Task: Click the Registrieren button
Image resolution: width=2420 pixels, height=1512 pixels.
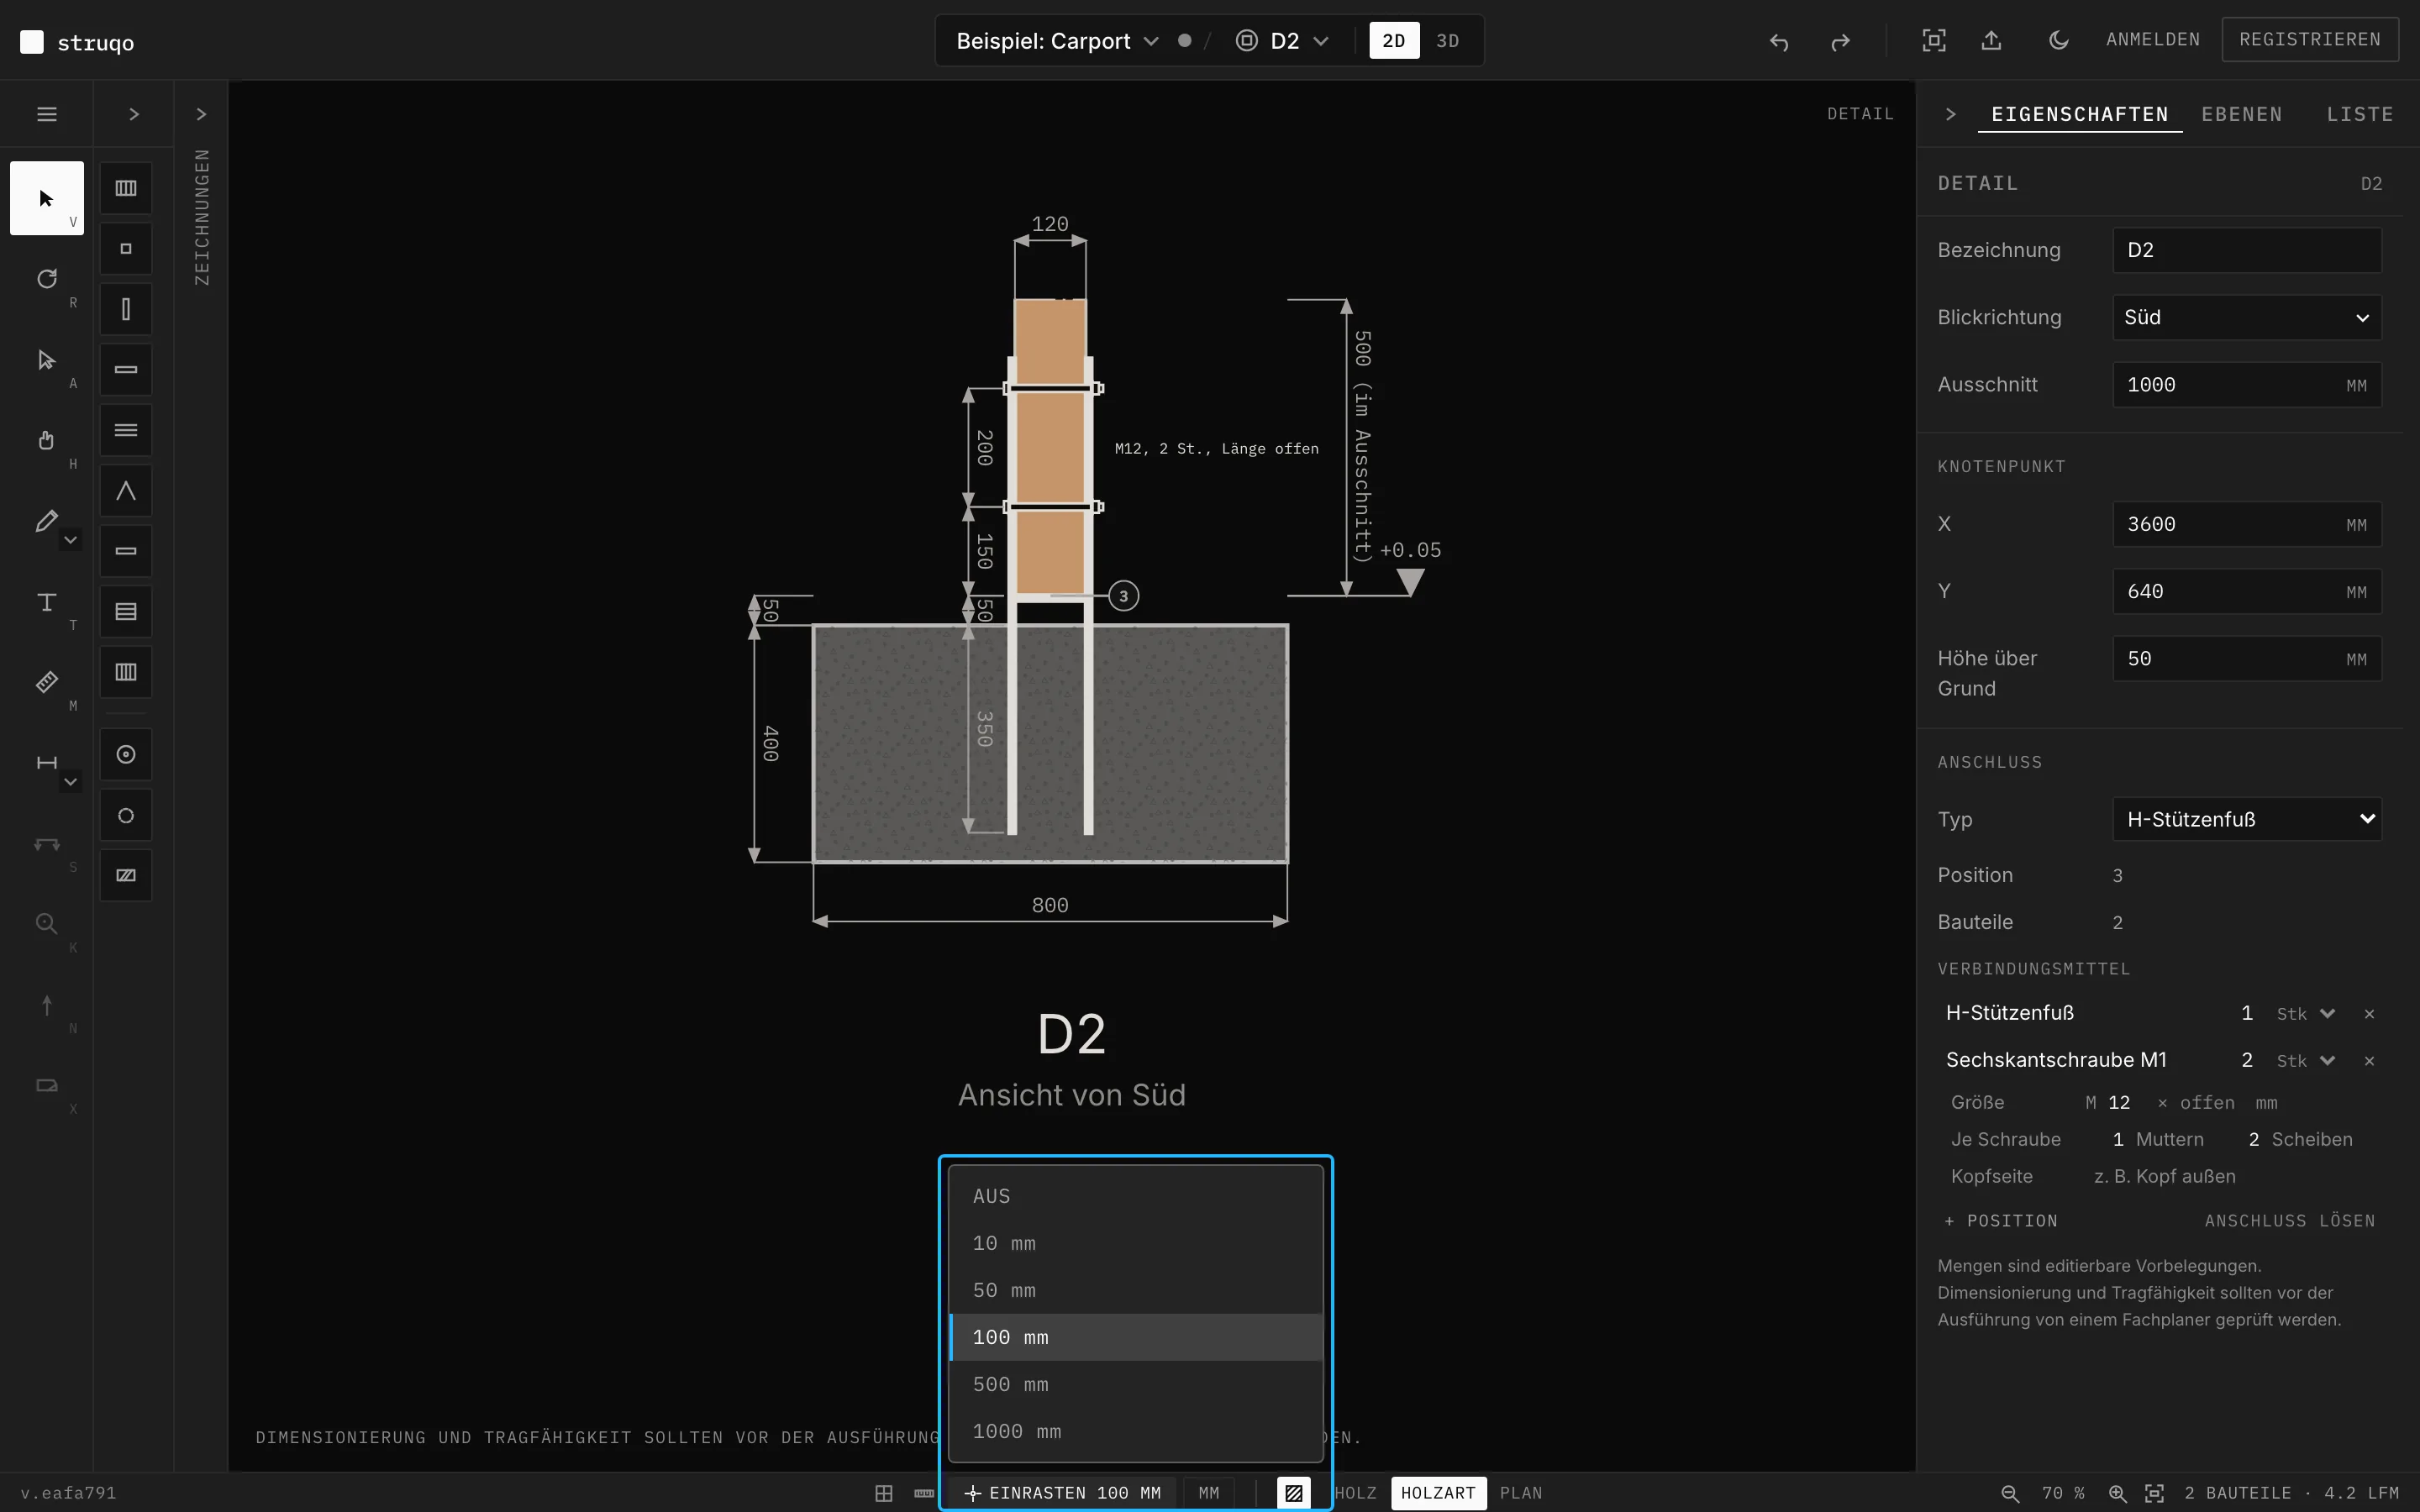Action: pyautogui.click(x=2309, y=40)
